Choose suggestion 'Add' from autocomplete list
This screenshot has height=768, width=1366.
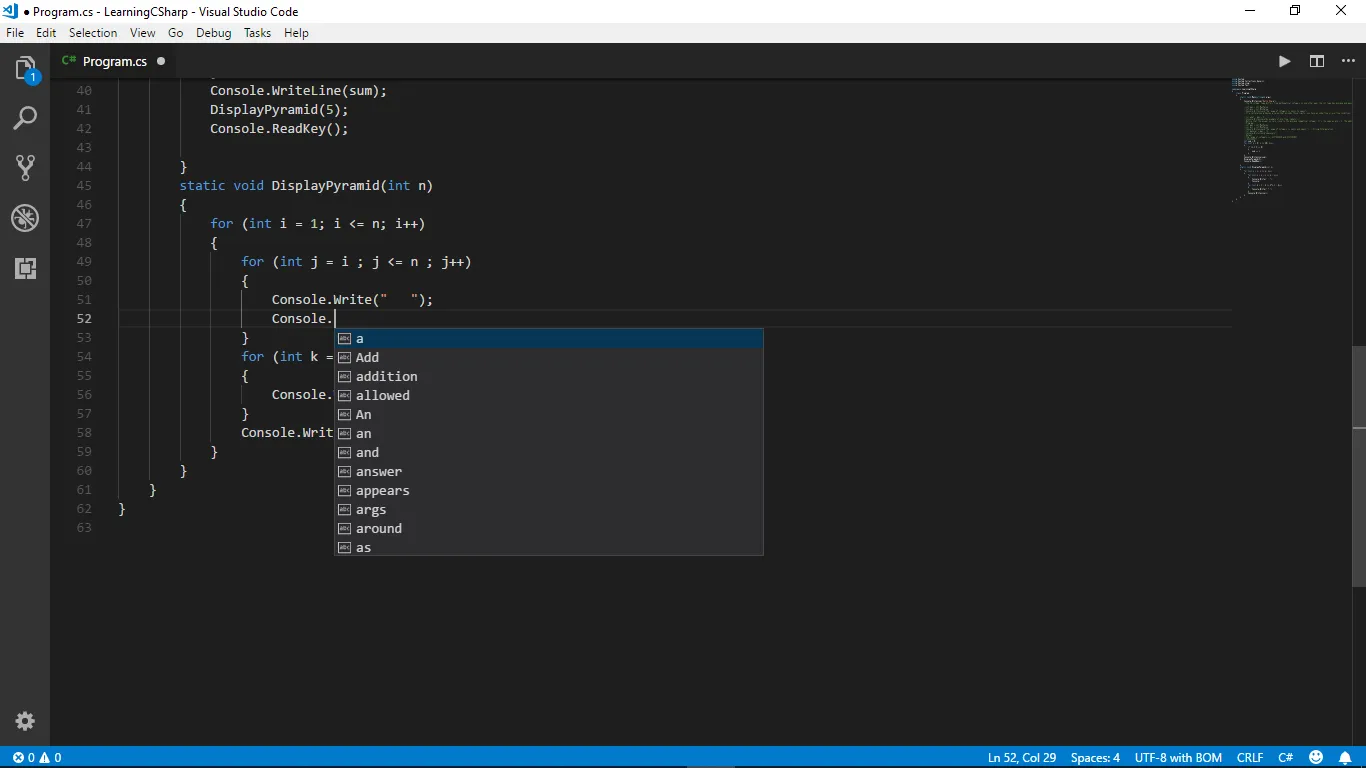pos(549,357)
